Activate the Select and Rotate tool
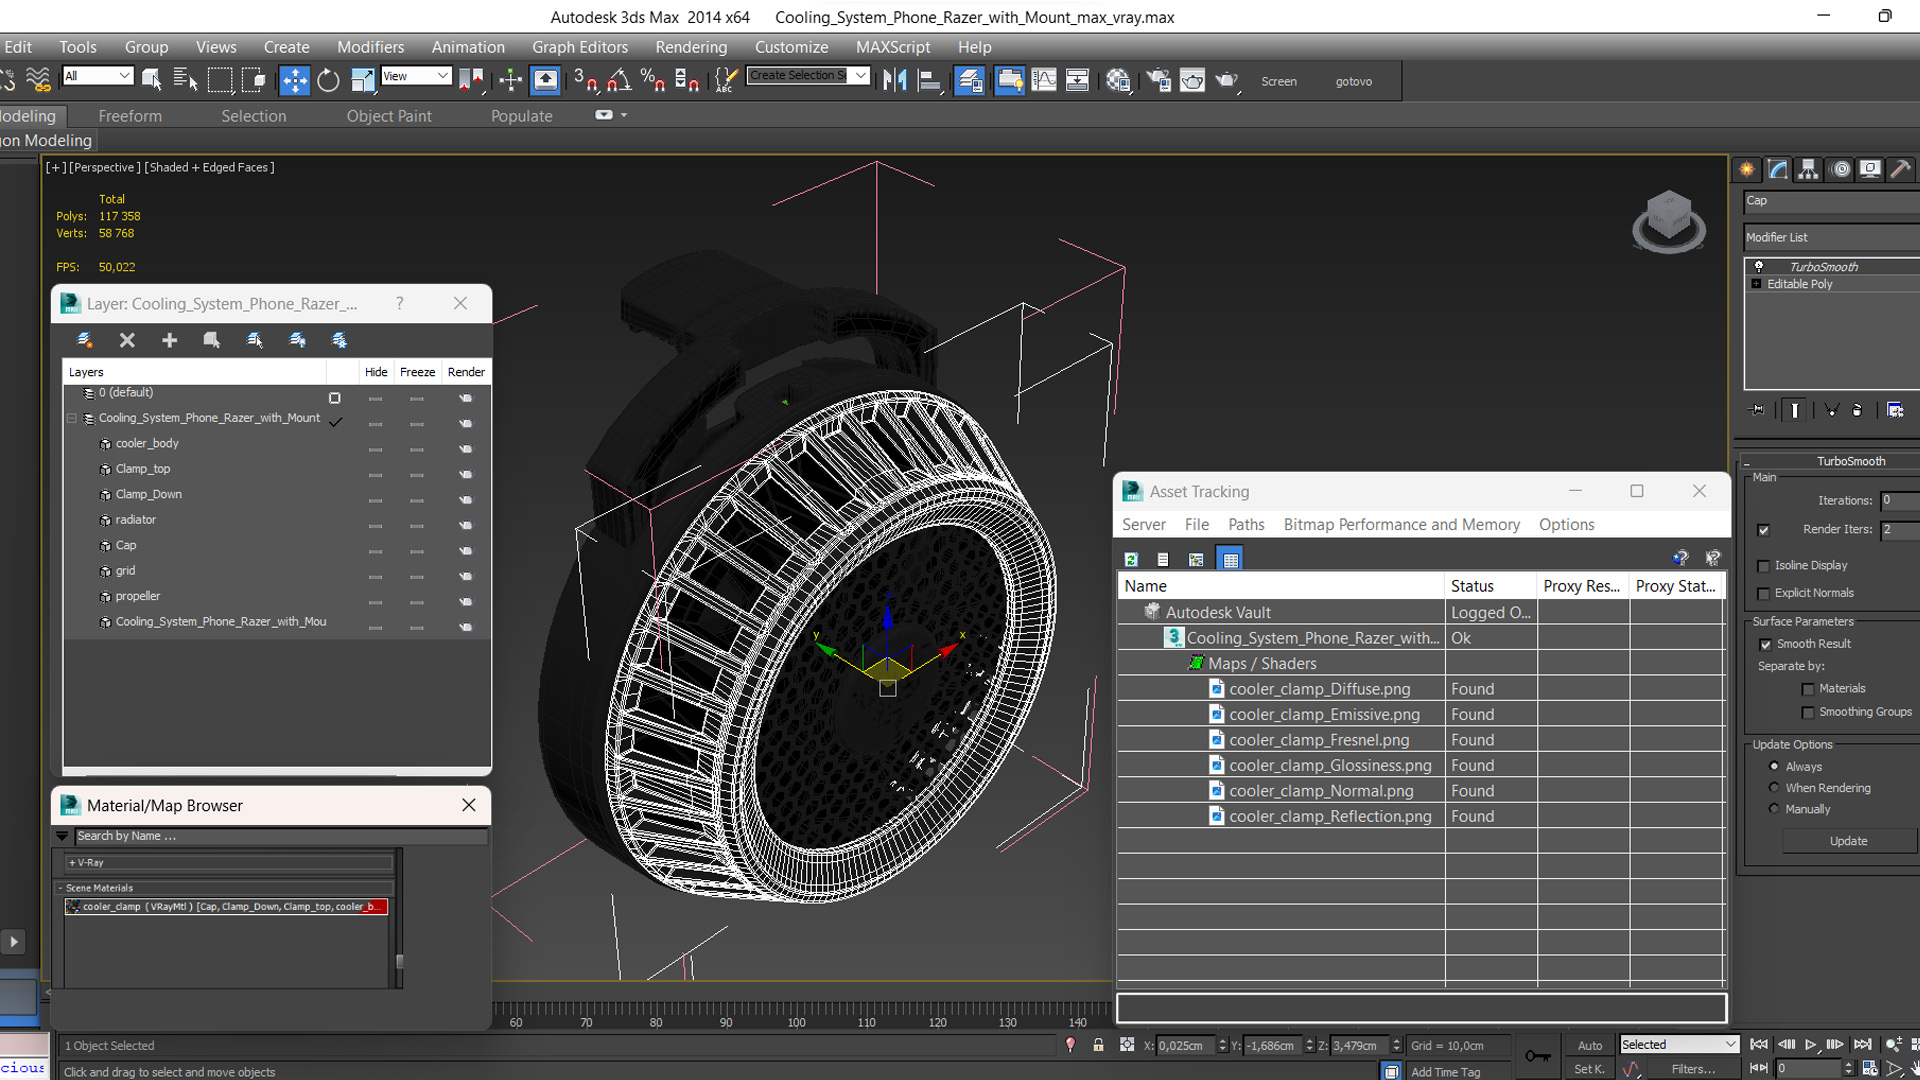 (x=328, y=80)
